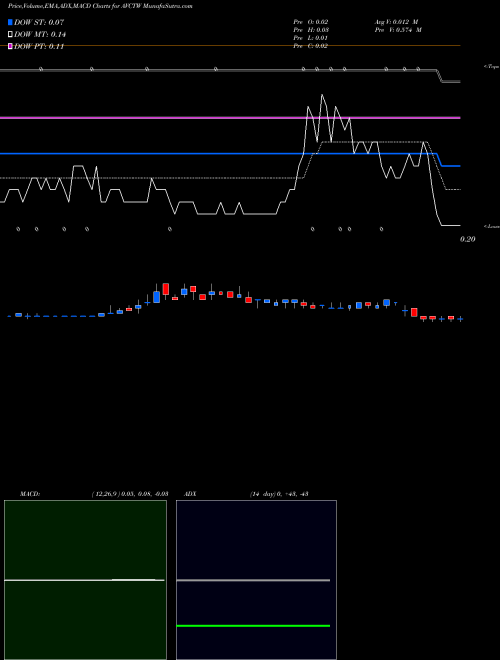This screenshot has width=500, height=660.
Task: Click the tallest red candlestick
Action: click(166, 289)
